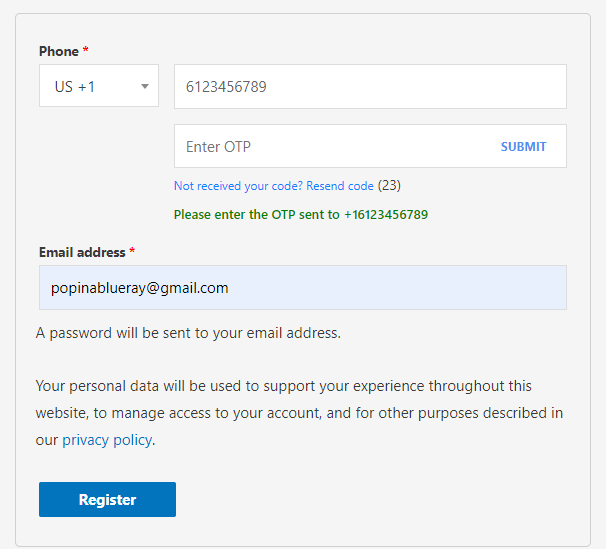
Task: Click the resend countdown timer (23)
Action: pyautogui.click(x=390, y=186)
